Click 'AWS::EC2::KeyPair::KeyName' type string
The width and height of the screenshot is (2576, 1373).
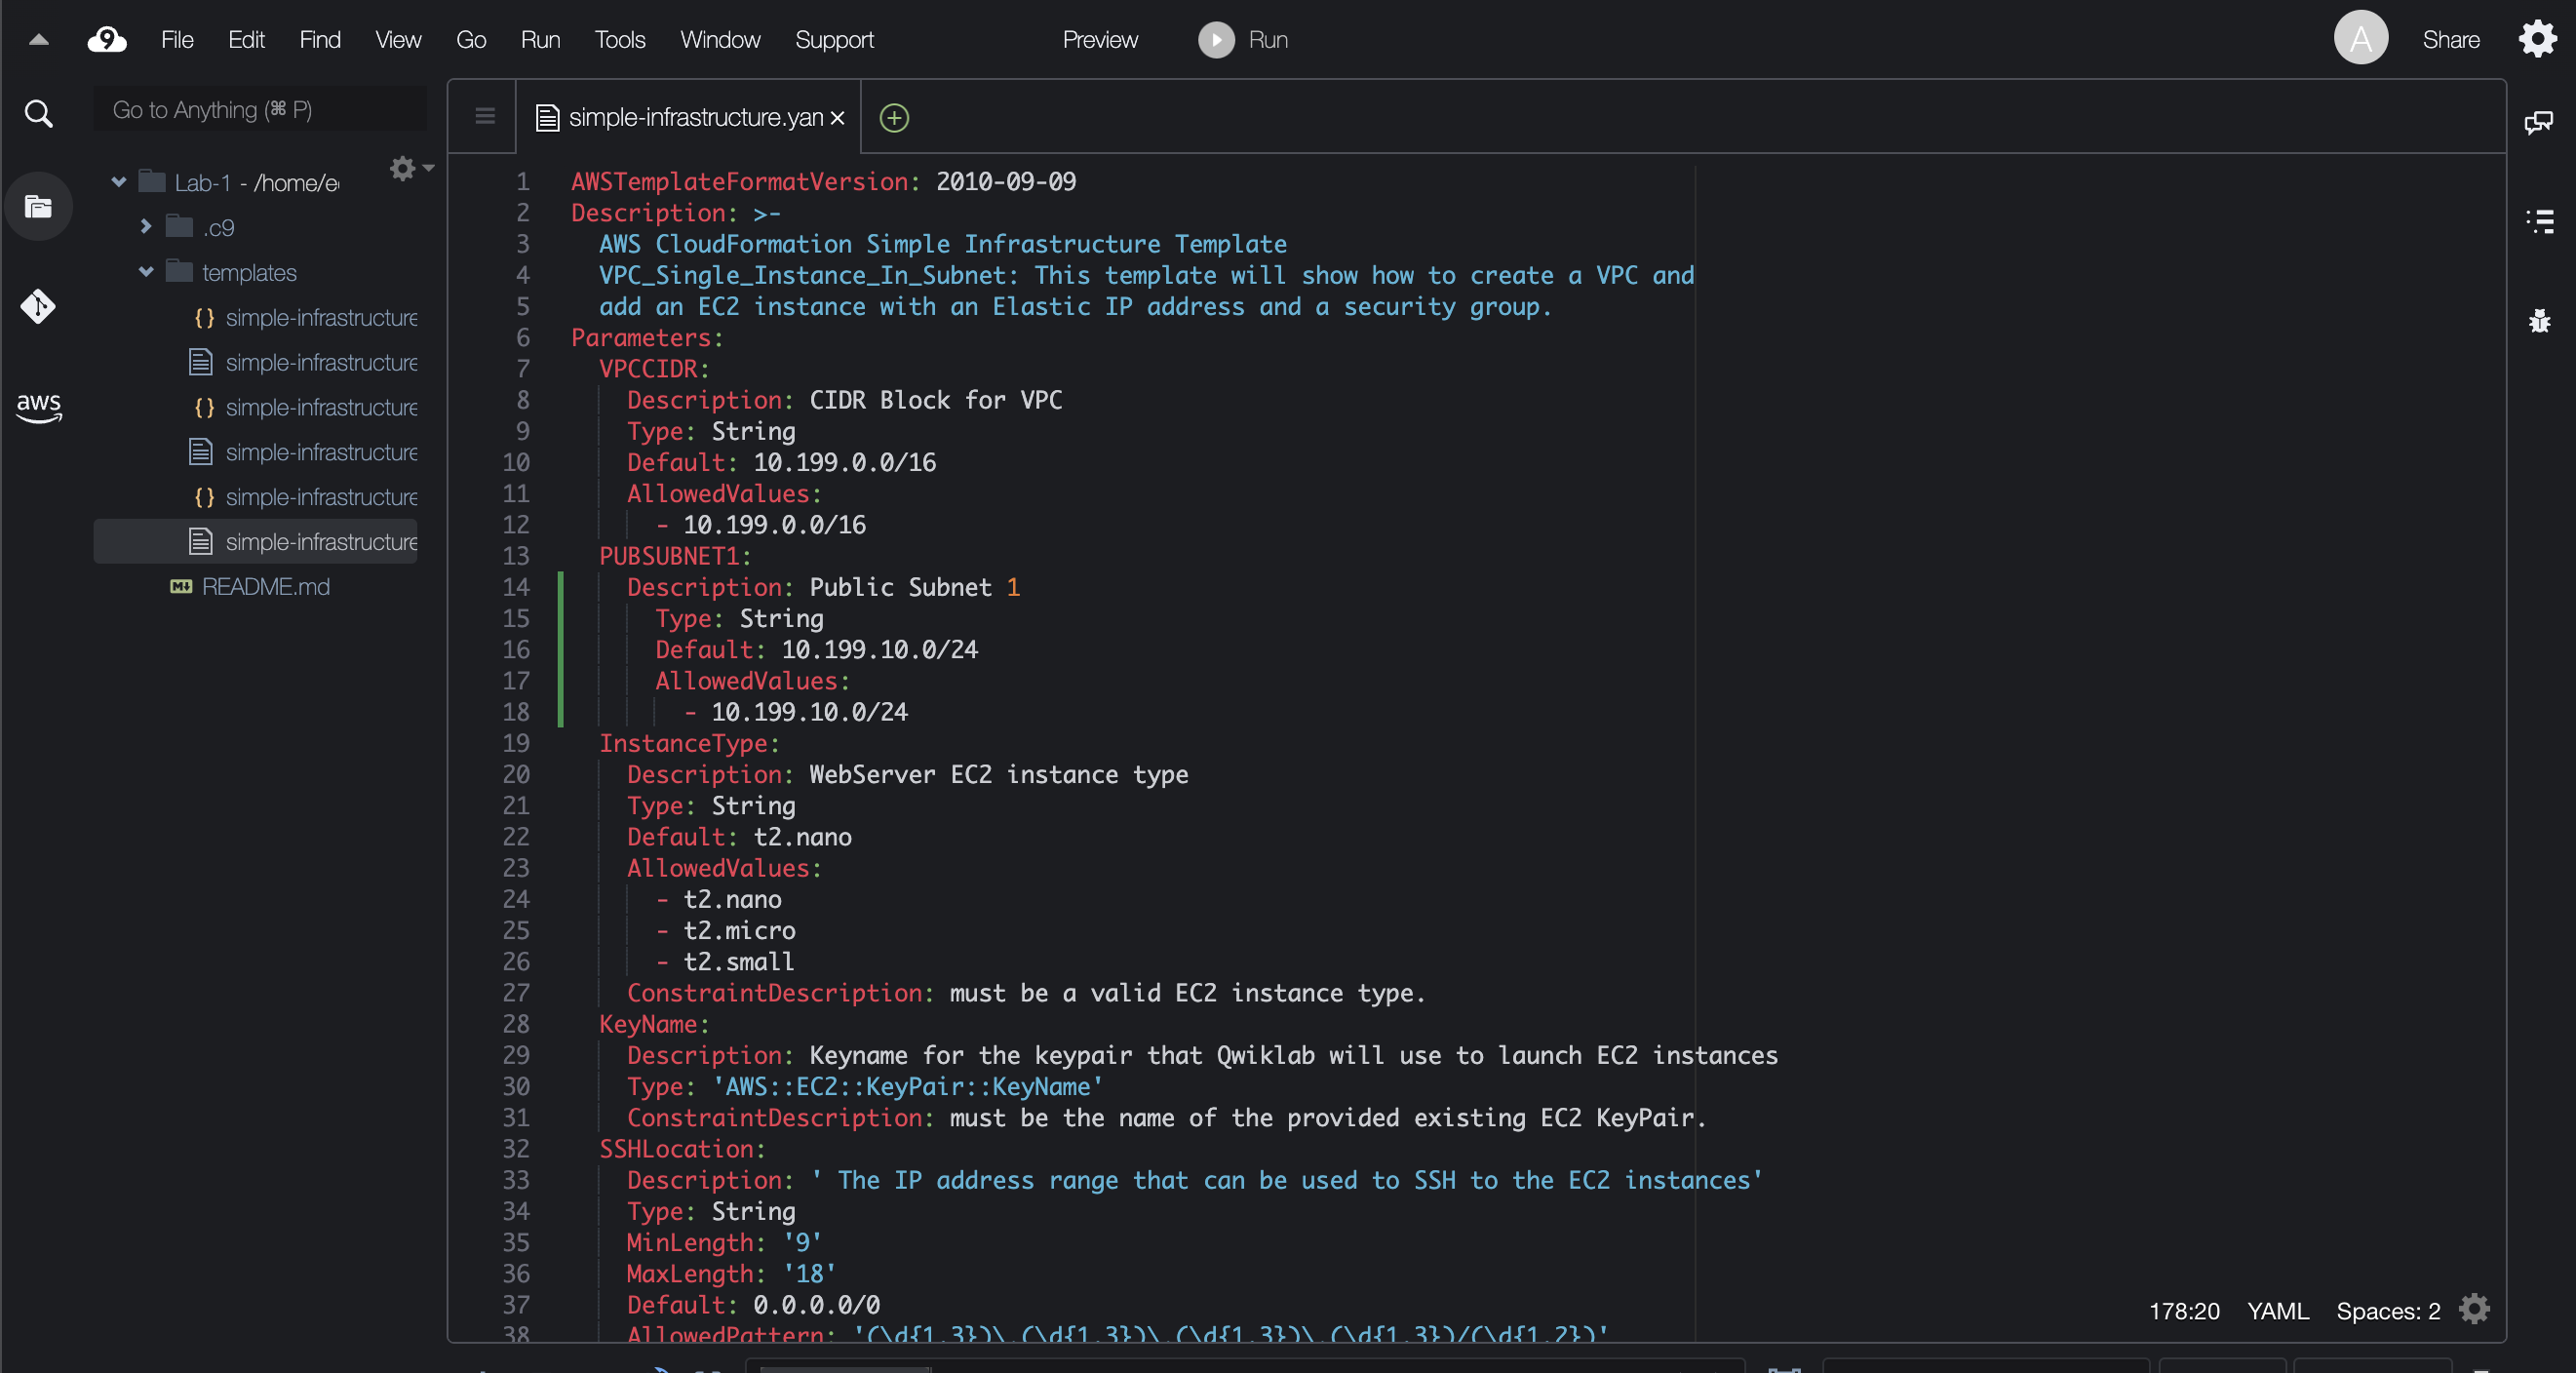pyautogui.click(x=908, y=1086)
